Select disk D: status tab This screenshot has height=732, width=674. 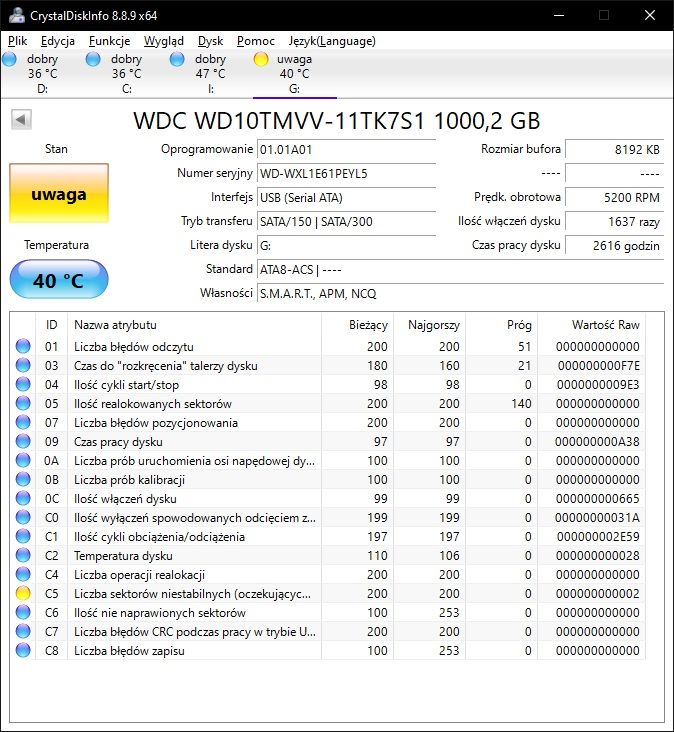pos(42,74)
